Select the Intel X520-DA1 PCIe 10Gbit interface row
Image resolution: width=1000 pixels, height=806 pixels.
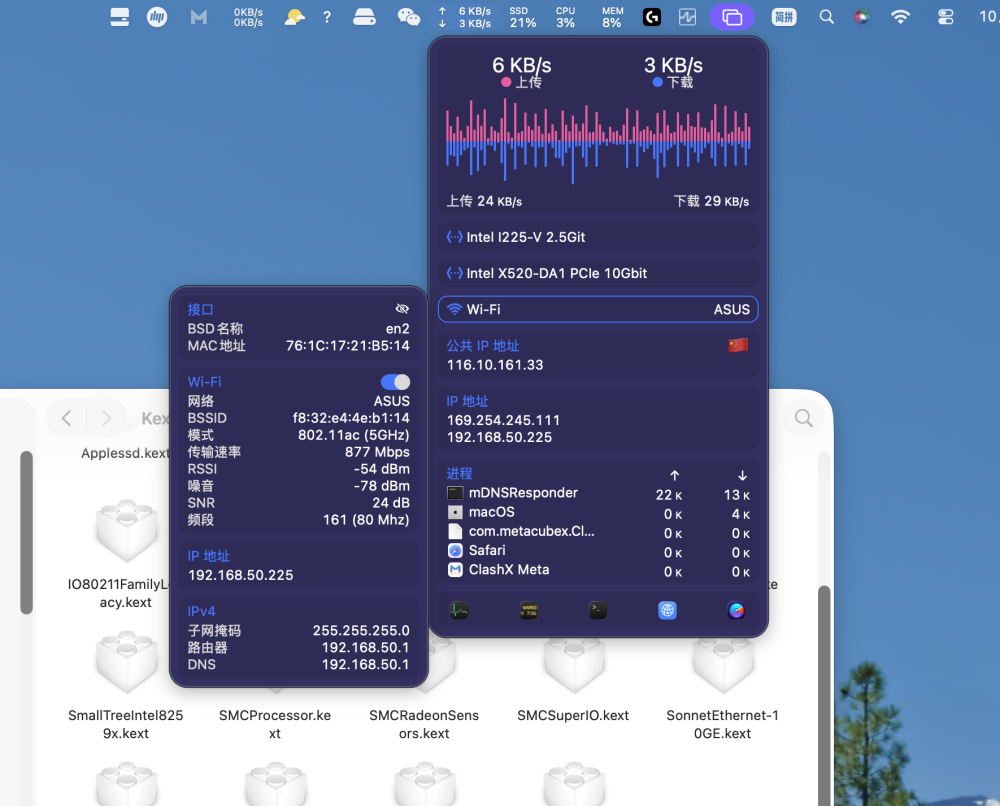coord(598,273)
